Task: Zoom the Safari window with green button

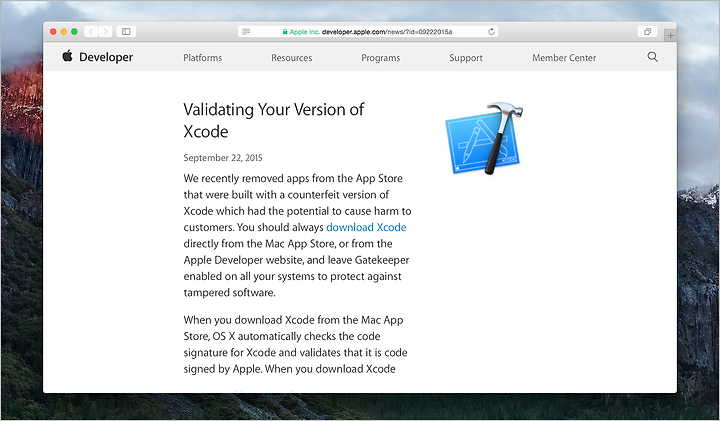Action: pyautogui.click(x=74, y=32)
